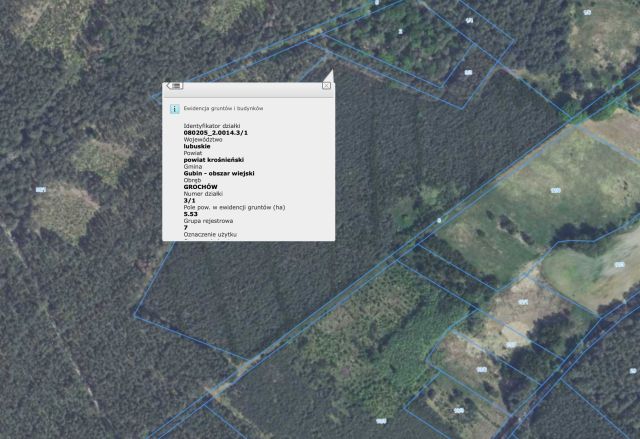Screen dimensions: 640x439
Task: Select the precinct value 'GROCHÓW'
Action: pos(200,187)
